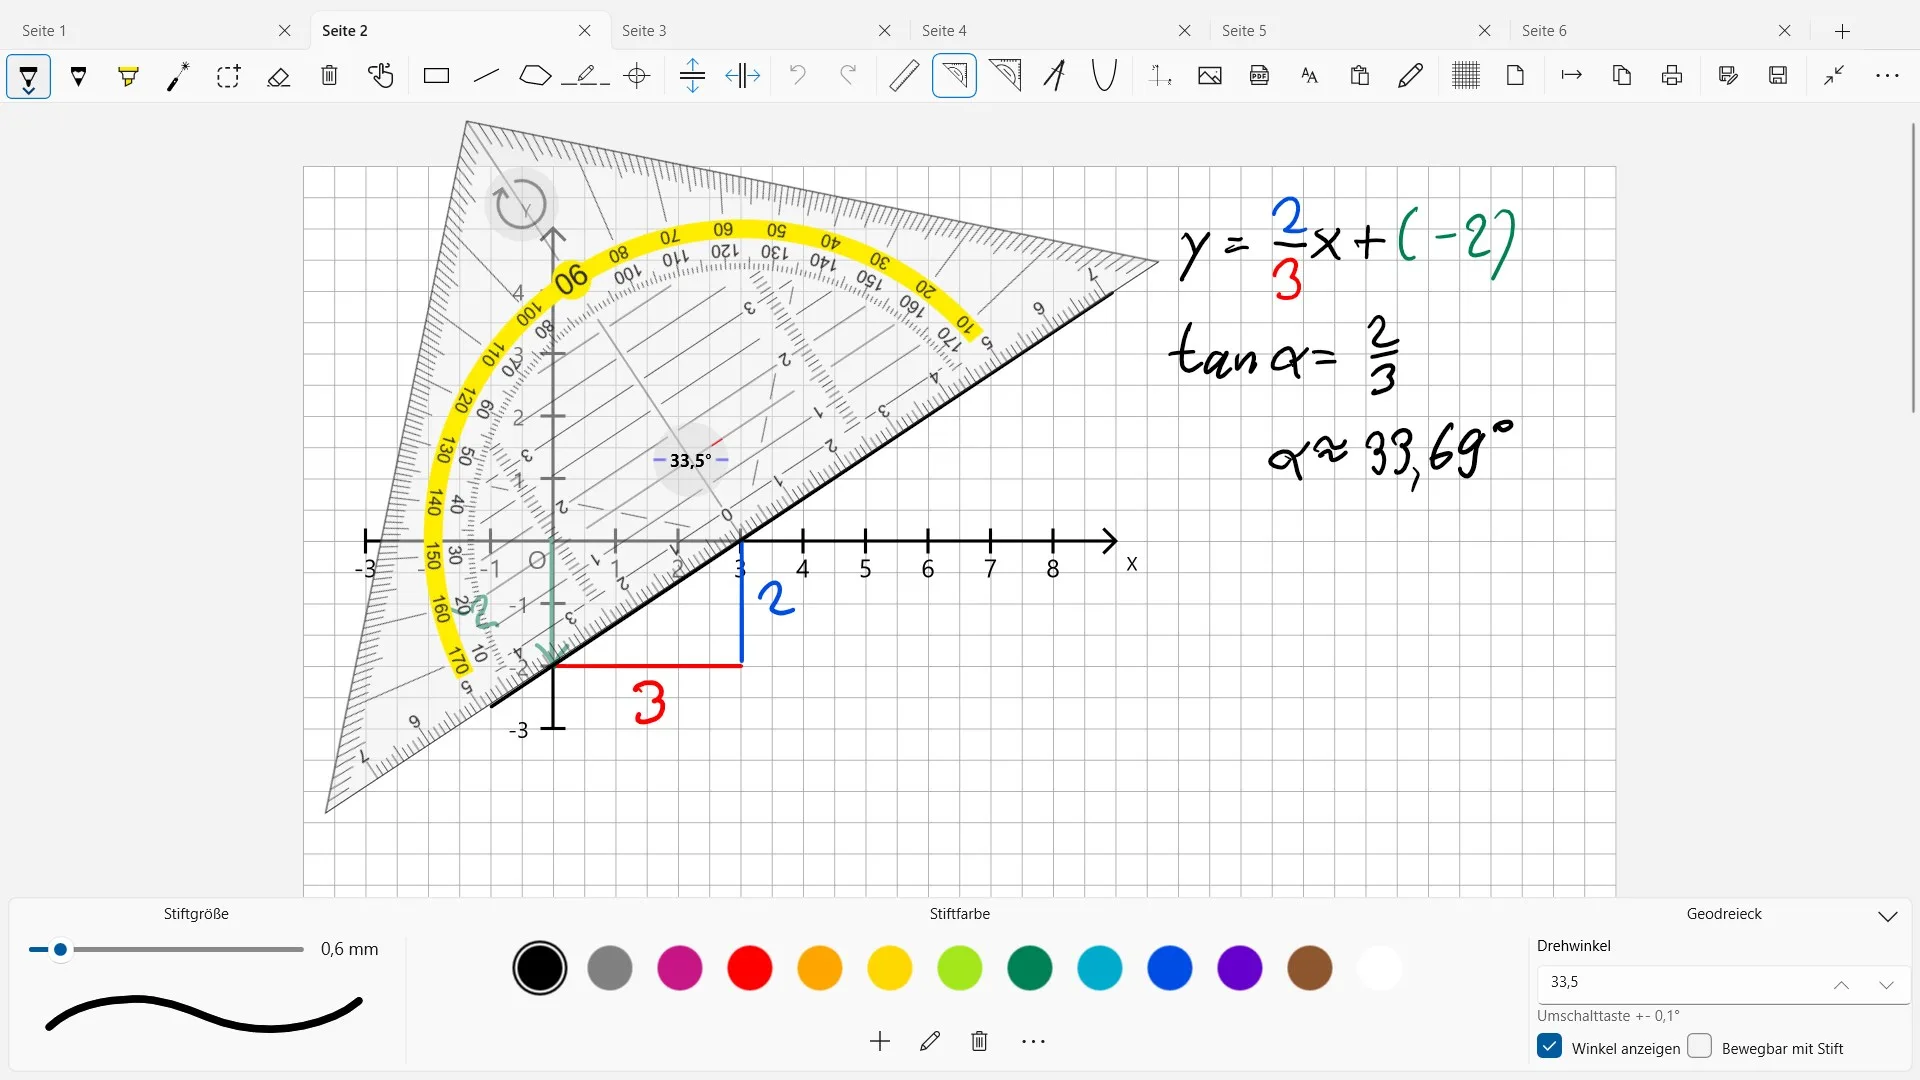Select the rectangle shape tool

tap(436, 76)
